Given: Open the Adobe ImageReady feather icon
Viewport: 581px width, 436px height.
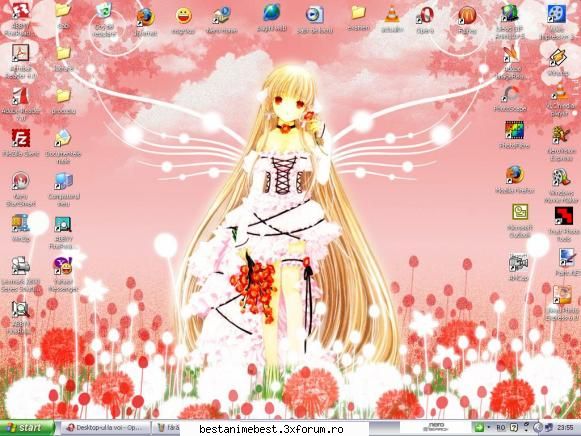Looking at the screenshot, I should [x=511, y=54].
